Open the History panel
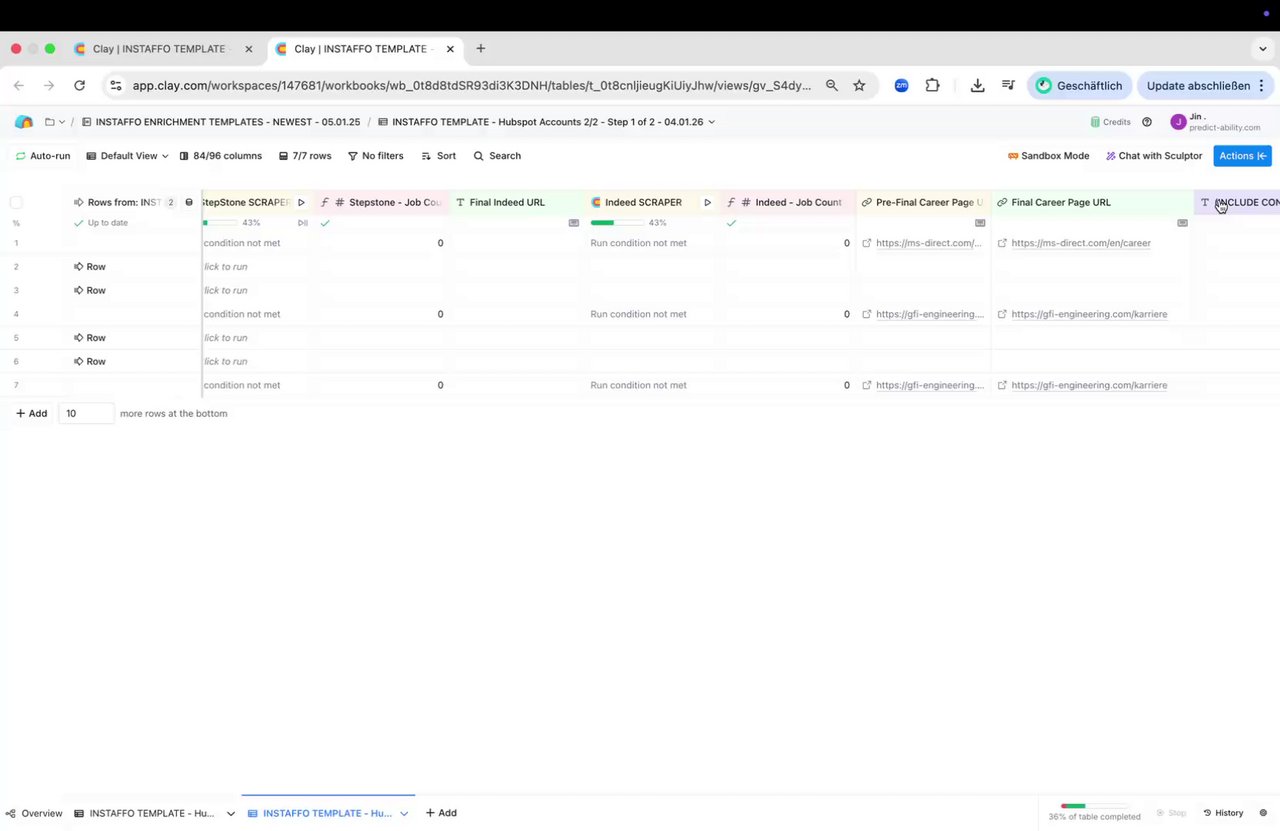The width and height of the screenshot is (1280, 831). 1223,813
